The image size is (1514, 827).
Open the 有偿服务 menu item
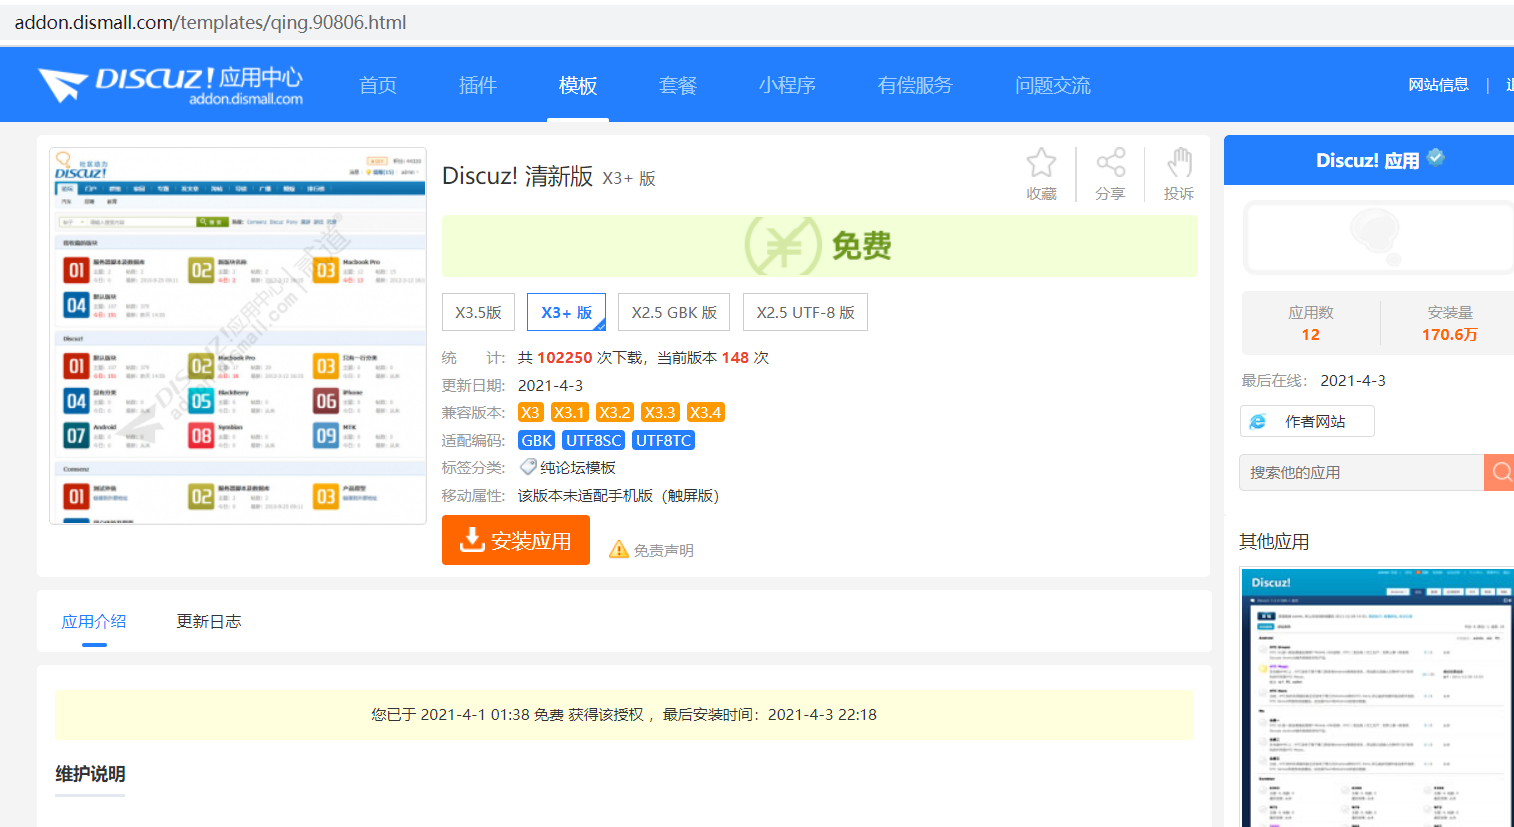[915, 85]
